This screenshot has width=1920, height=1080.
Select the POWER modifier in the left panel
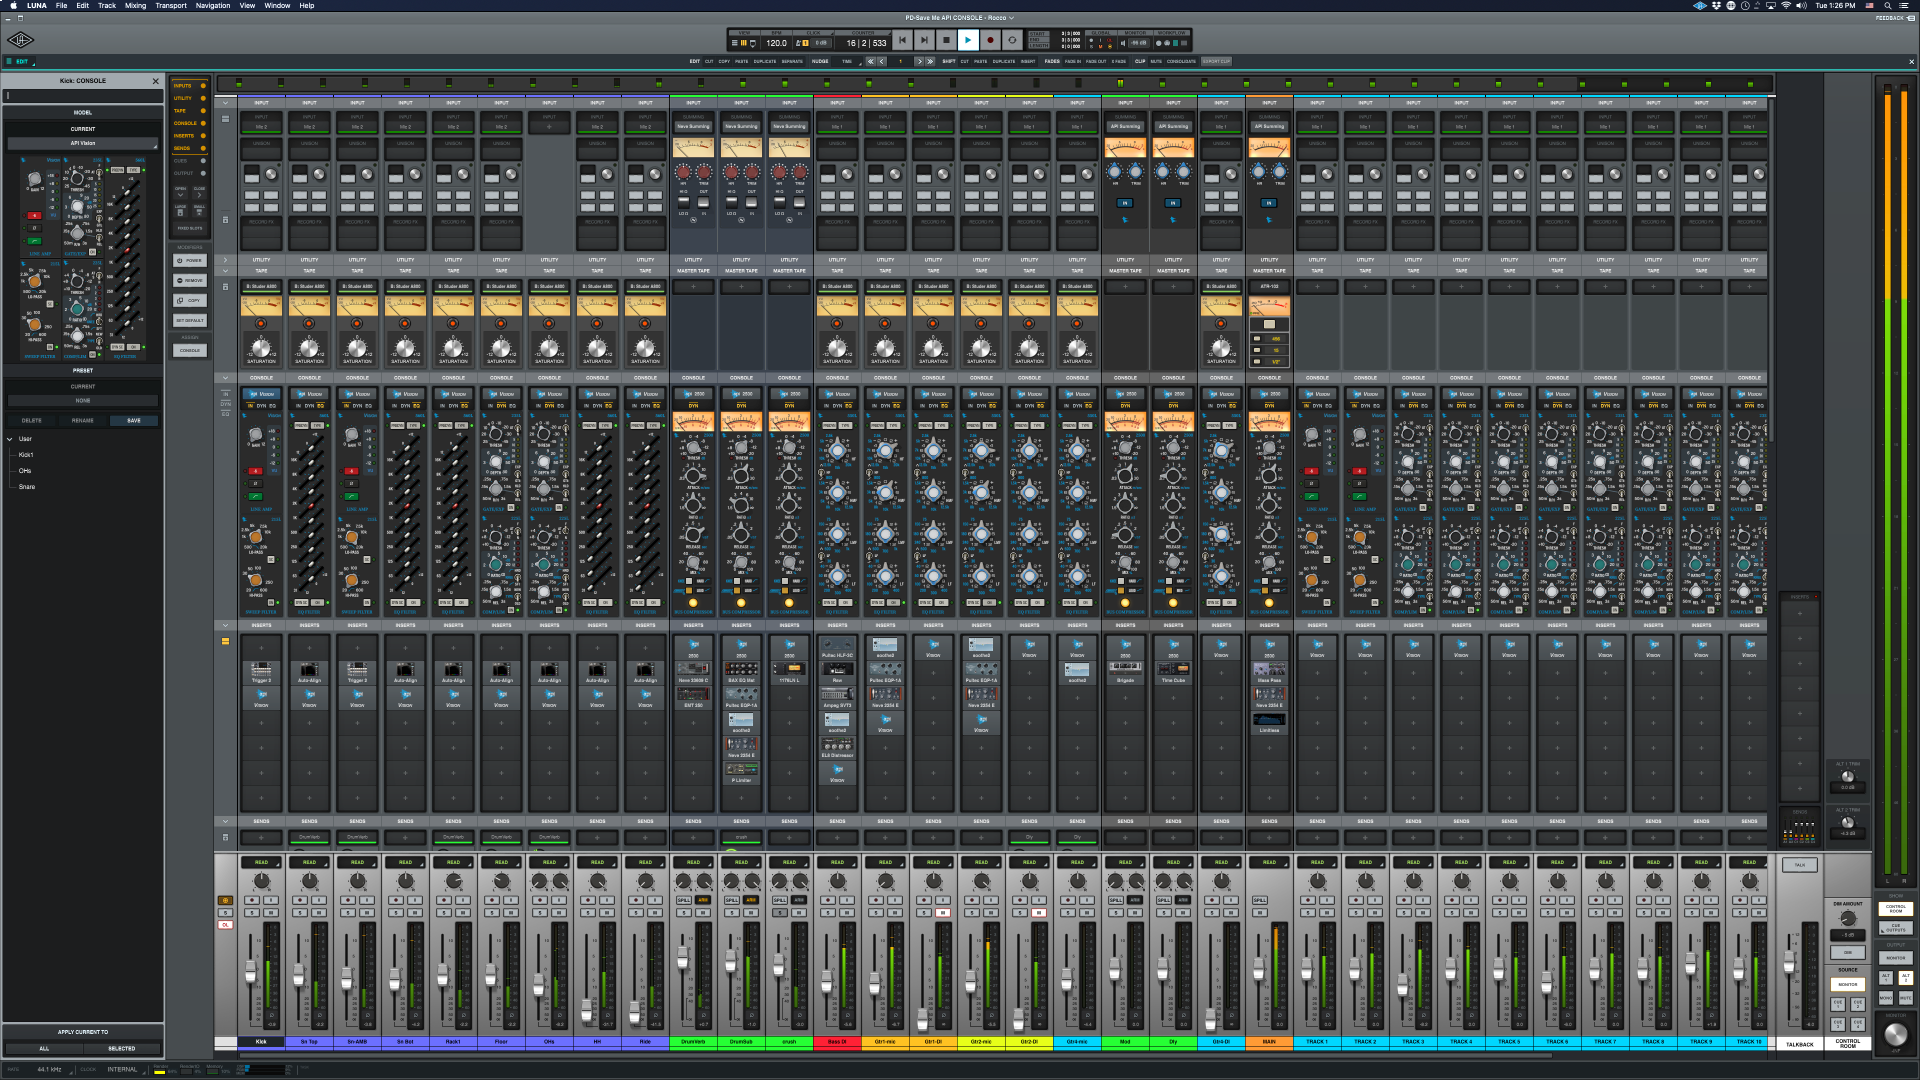coord(190,260)
